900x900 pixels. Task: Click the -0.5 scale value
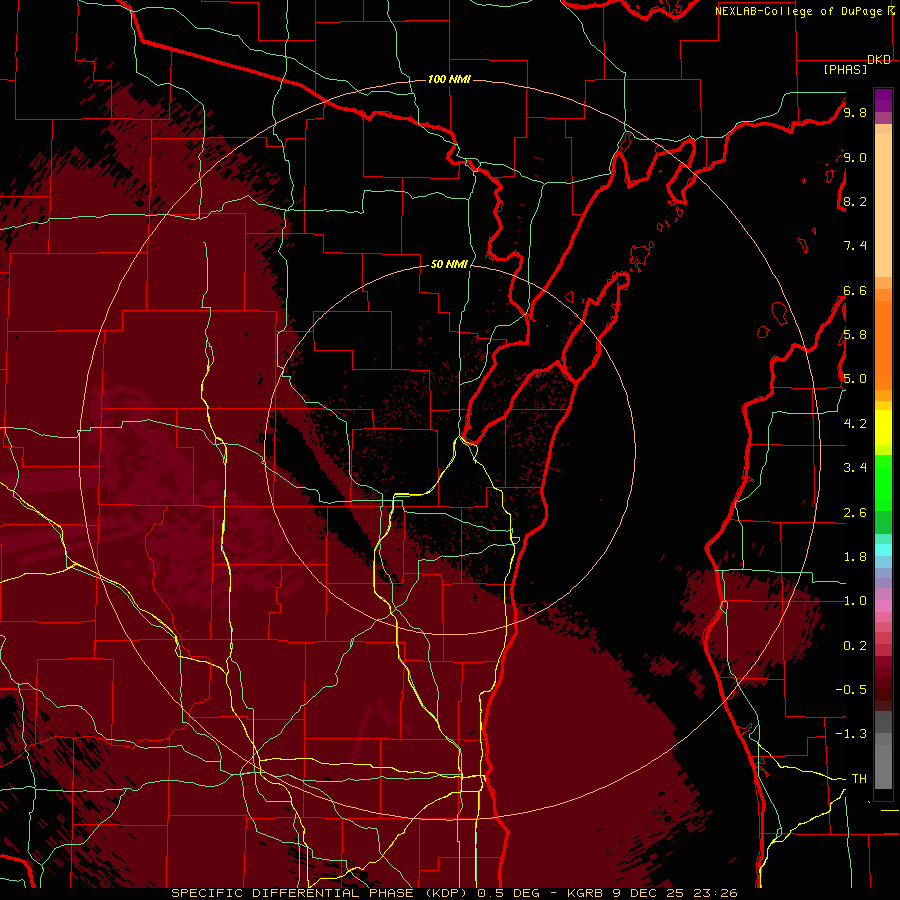[x=851, y=690]
